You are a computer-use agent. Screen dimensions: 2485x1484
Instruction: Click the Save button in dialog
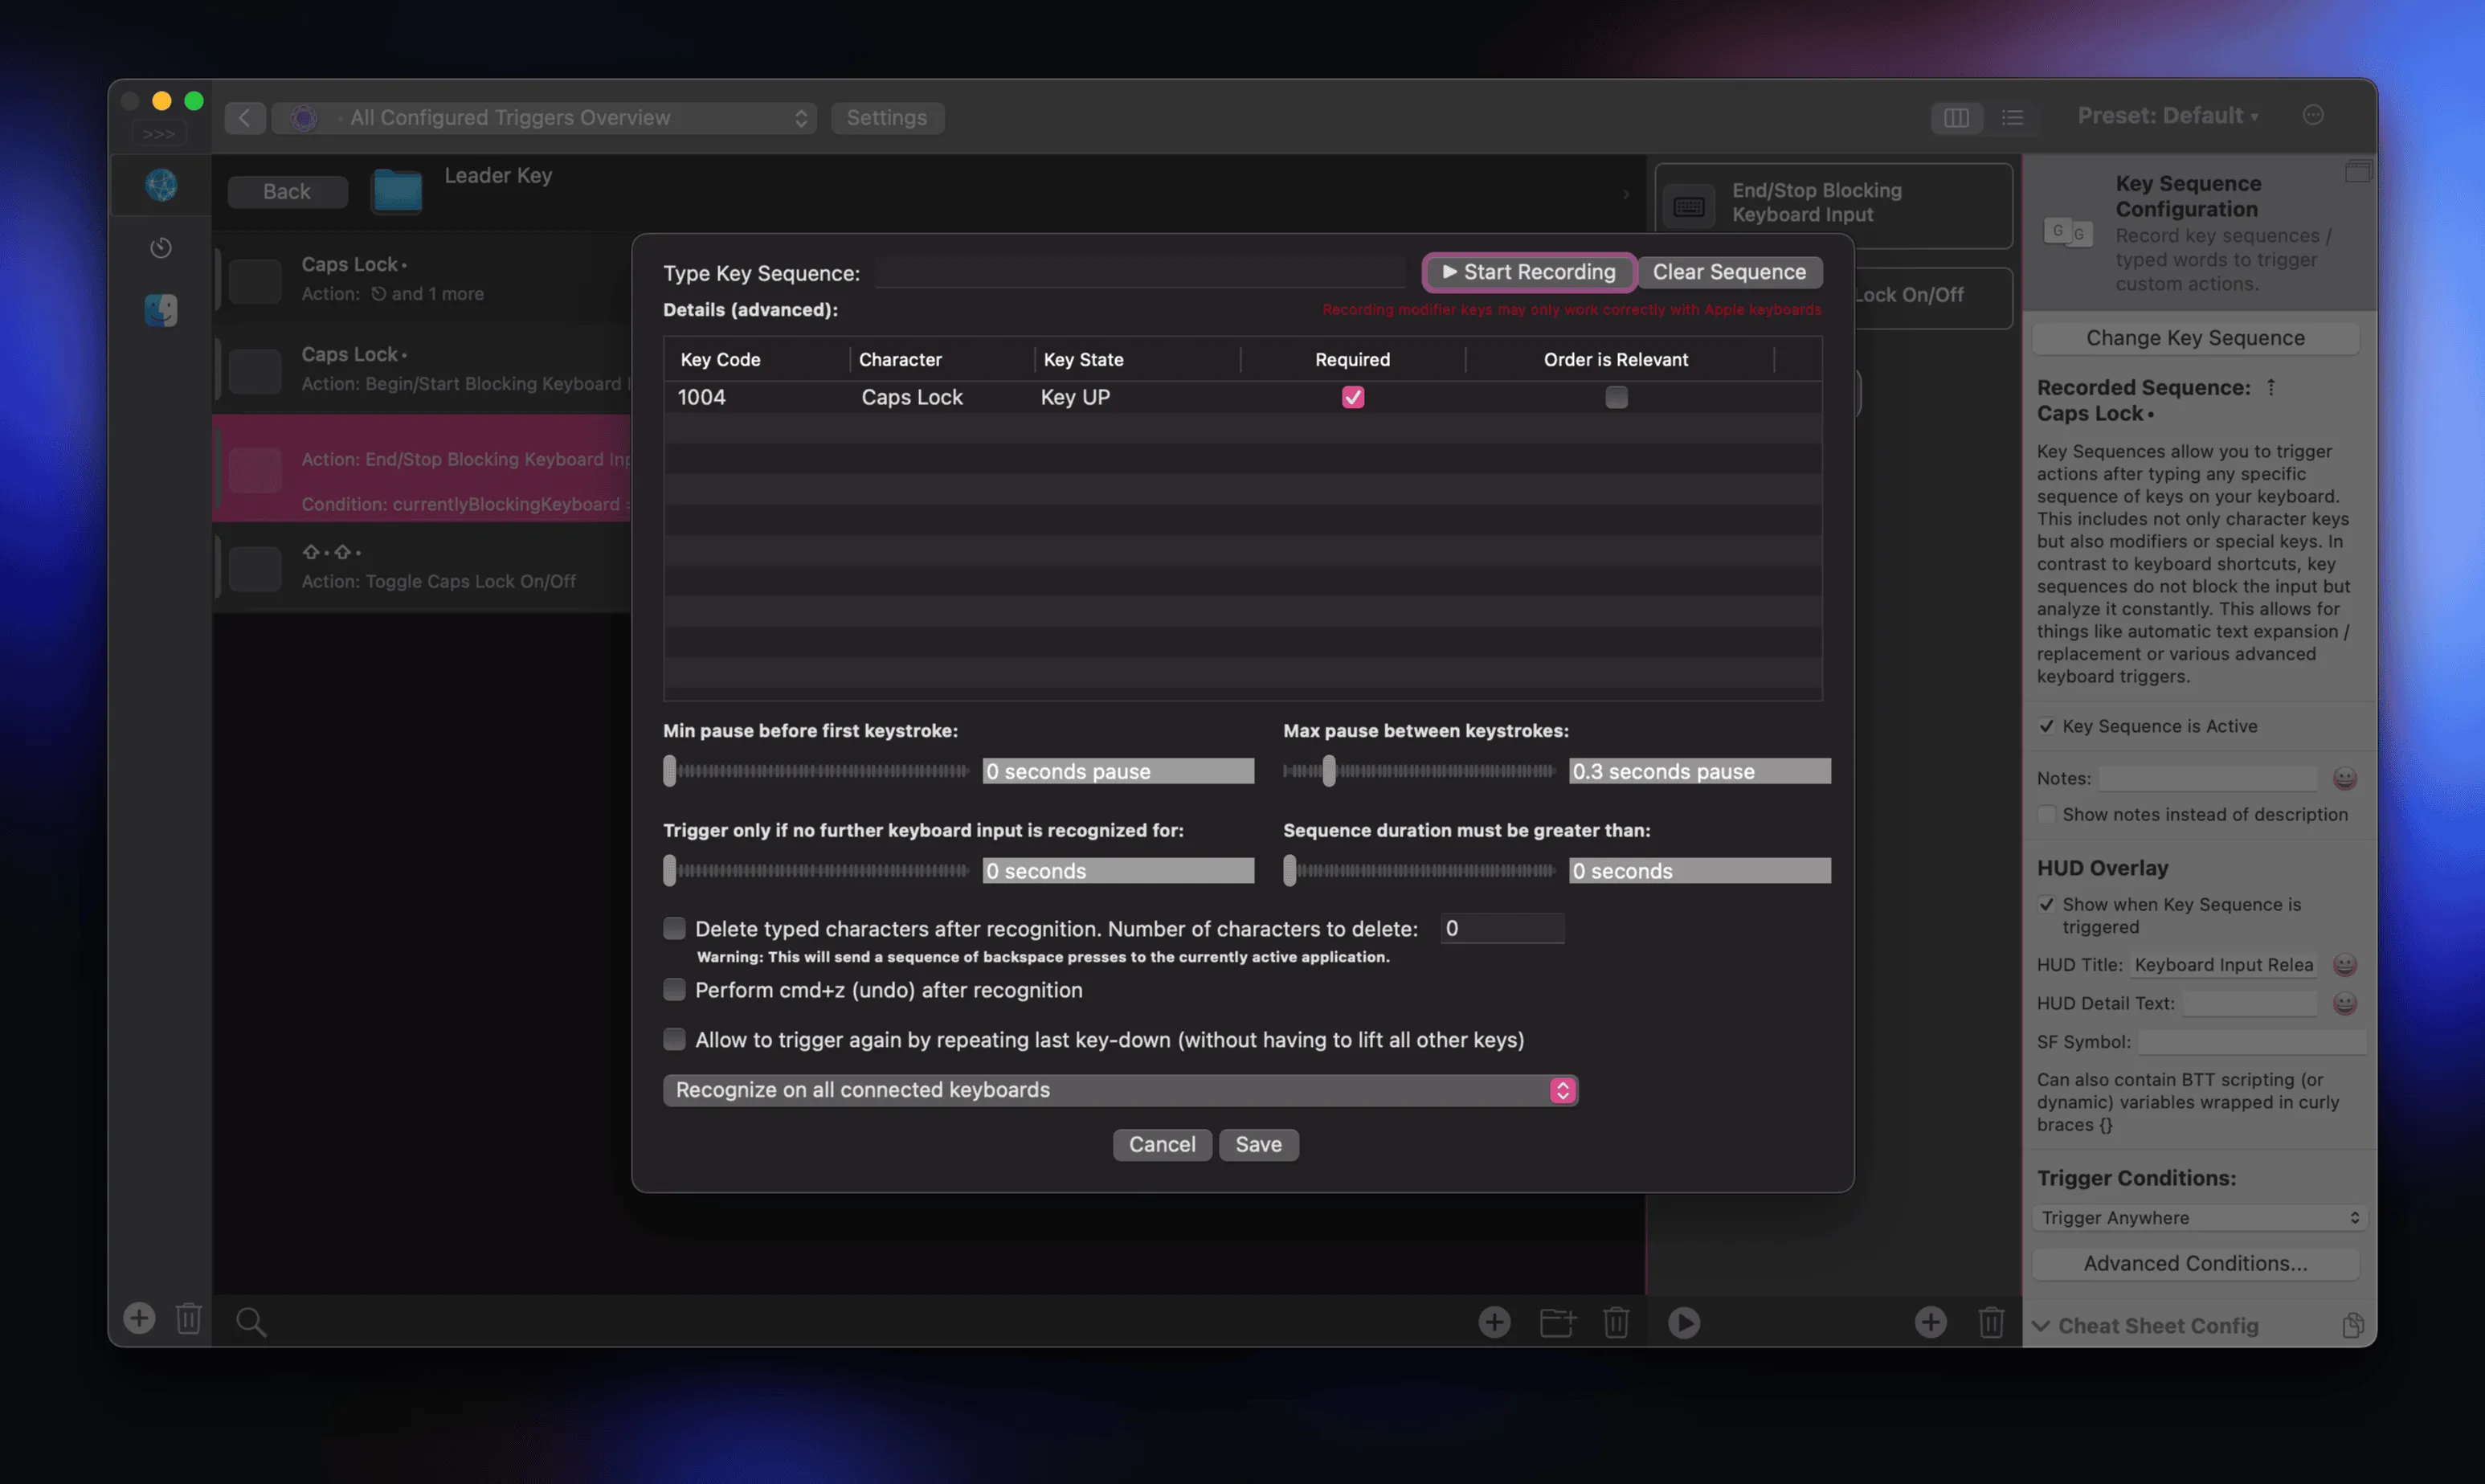tap(1258, 1144)
